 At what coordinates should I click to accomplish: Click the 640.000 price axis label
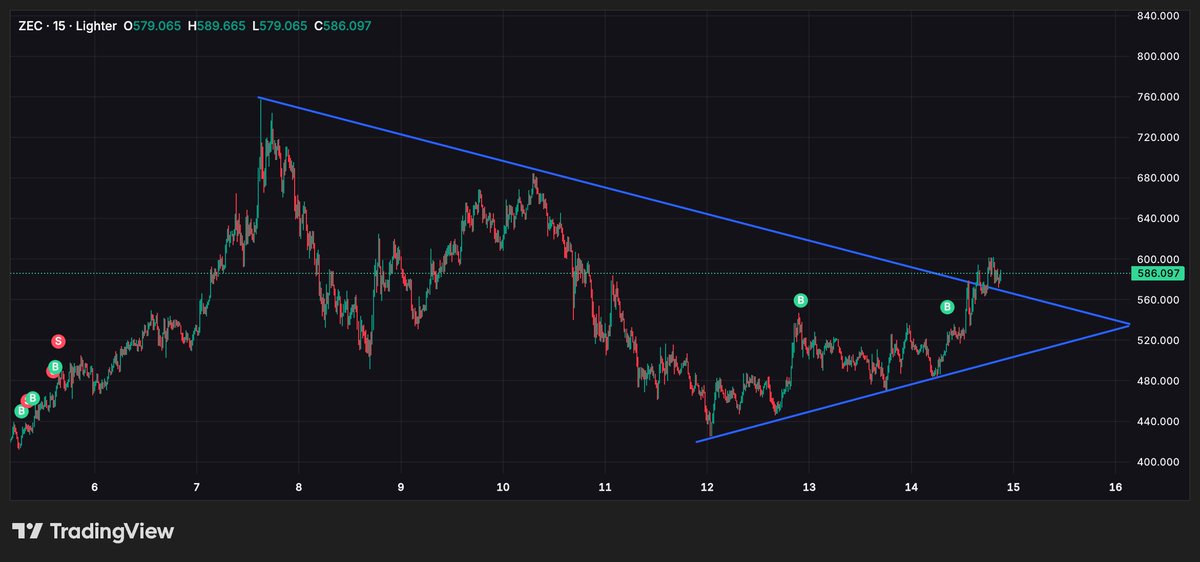point(1158,218)
